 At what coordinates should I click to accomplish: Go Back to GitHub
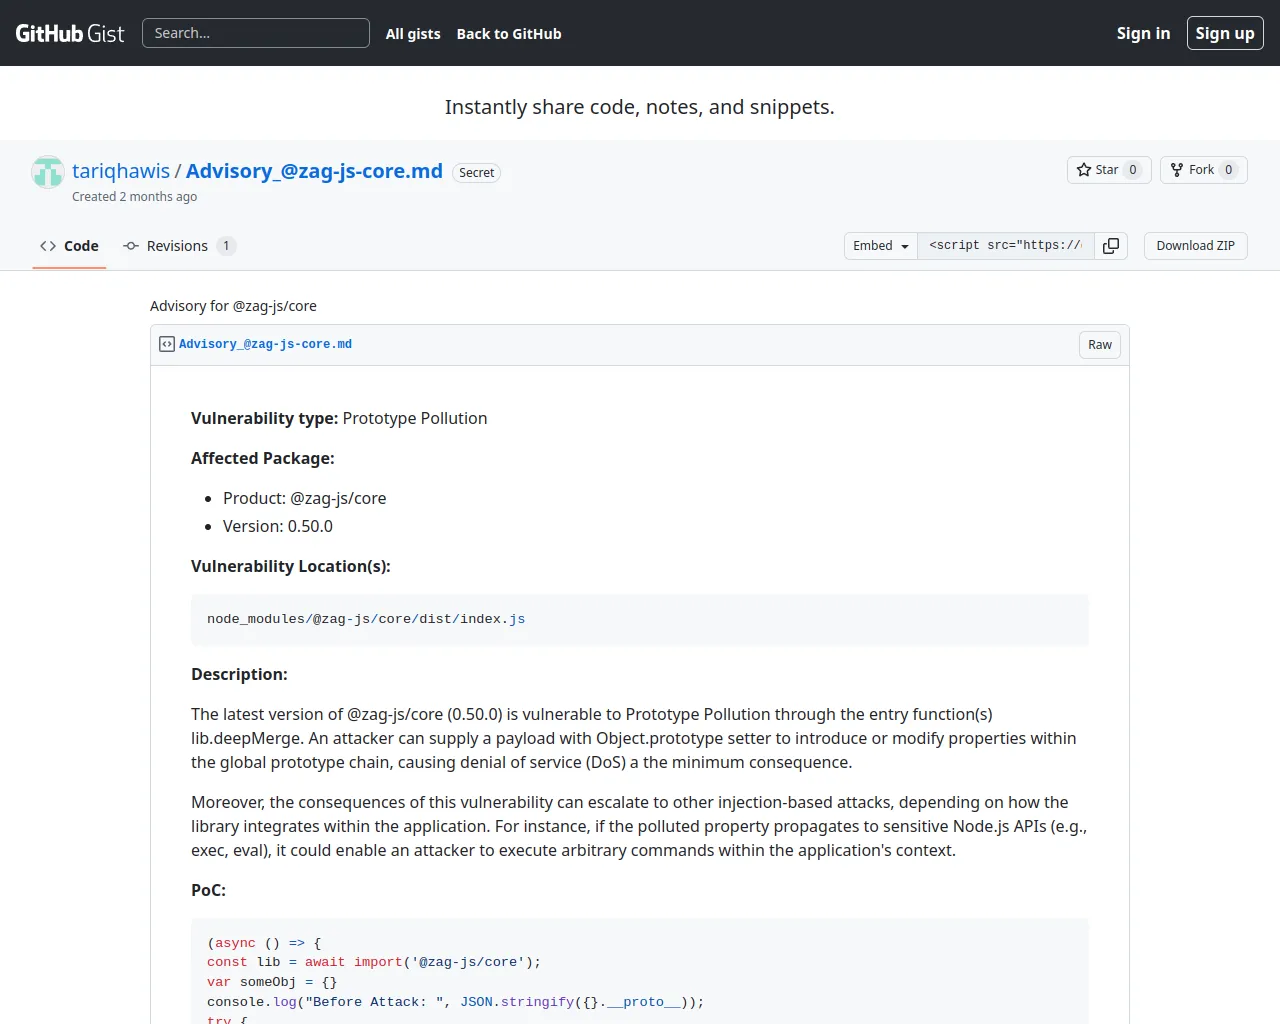coord(509,34)
